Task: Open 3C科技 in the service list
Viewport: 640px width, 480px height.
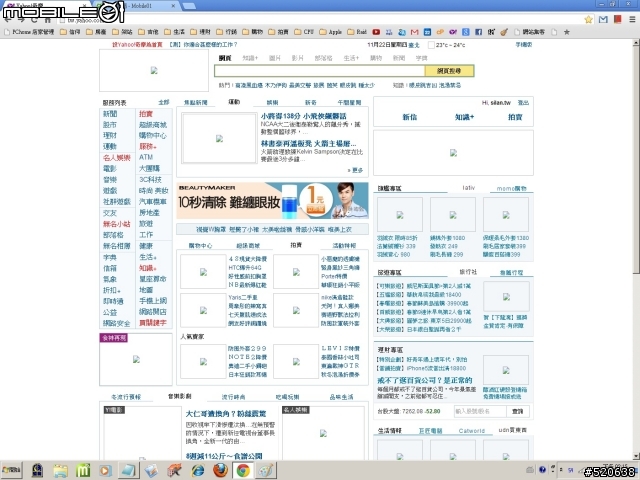Action: 150,180
